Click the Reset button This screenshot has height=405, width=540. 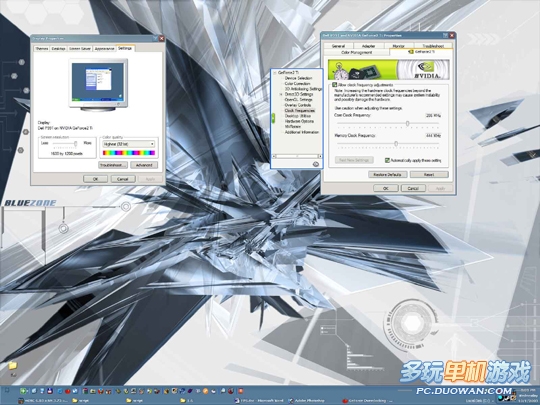point(429,175)
